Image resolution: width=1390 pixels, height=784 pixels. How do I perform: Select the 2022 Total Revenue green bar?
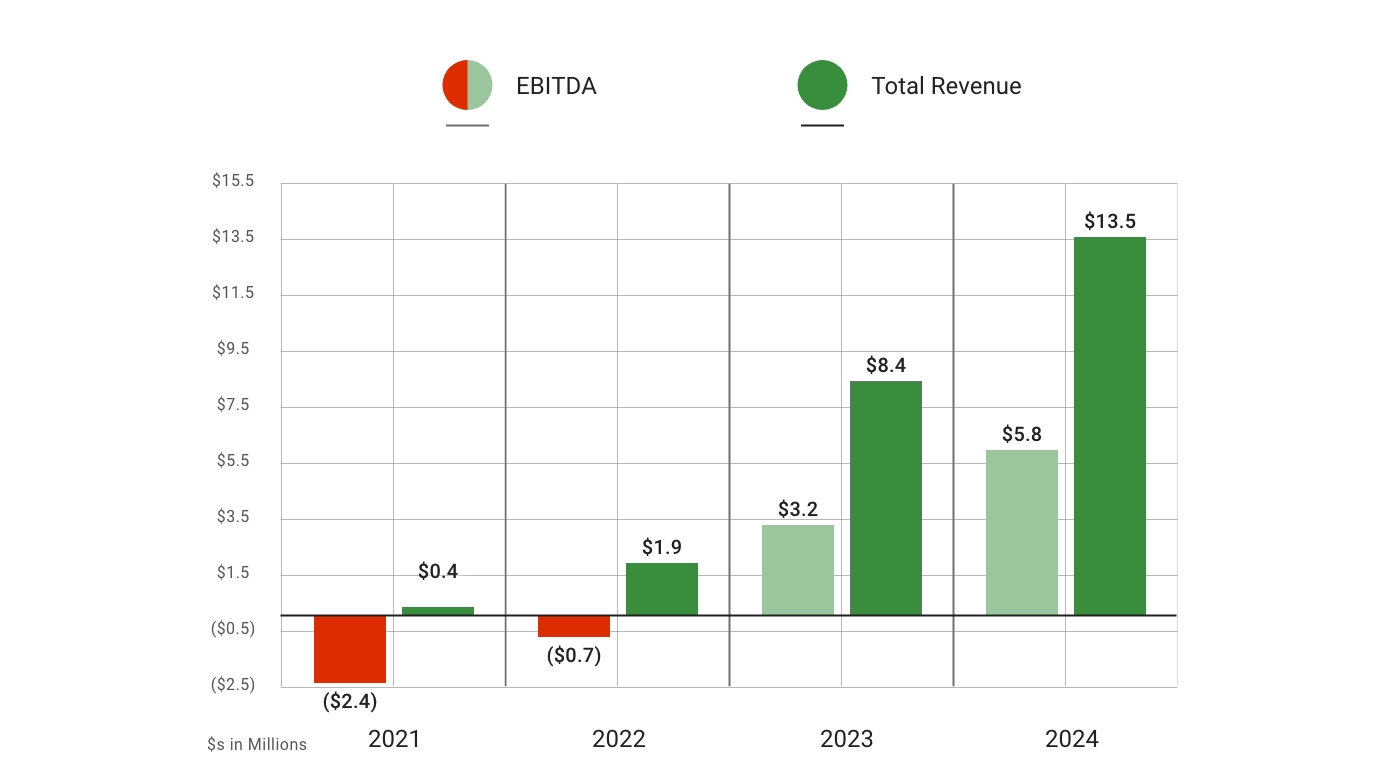pos(662,589)
